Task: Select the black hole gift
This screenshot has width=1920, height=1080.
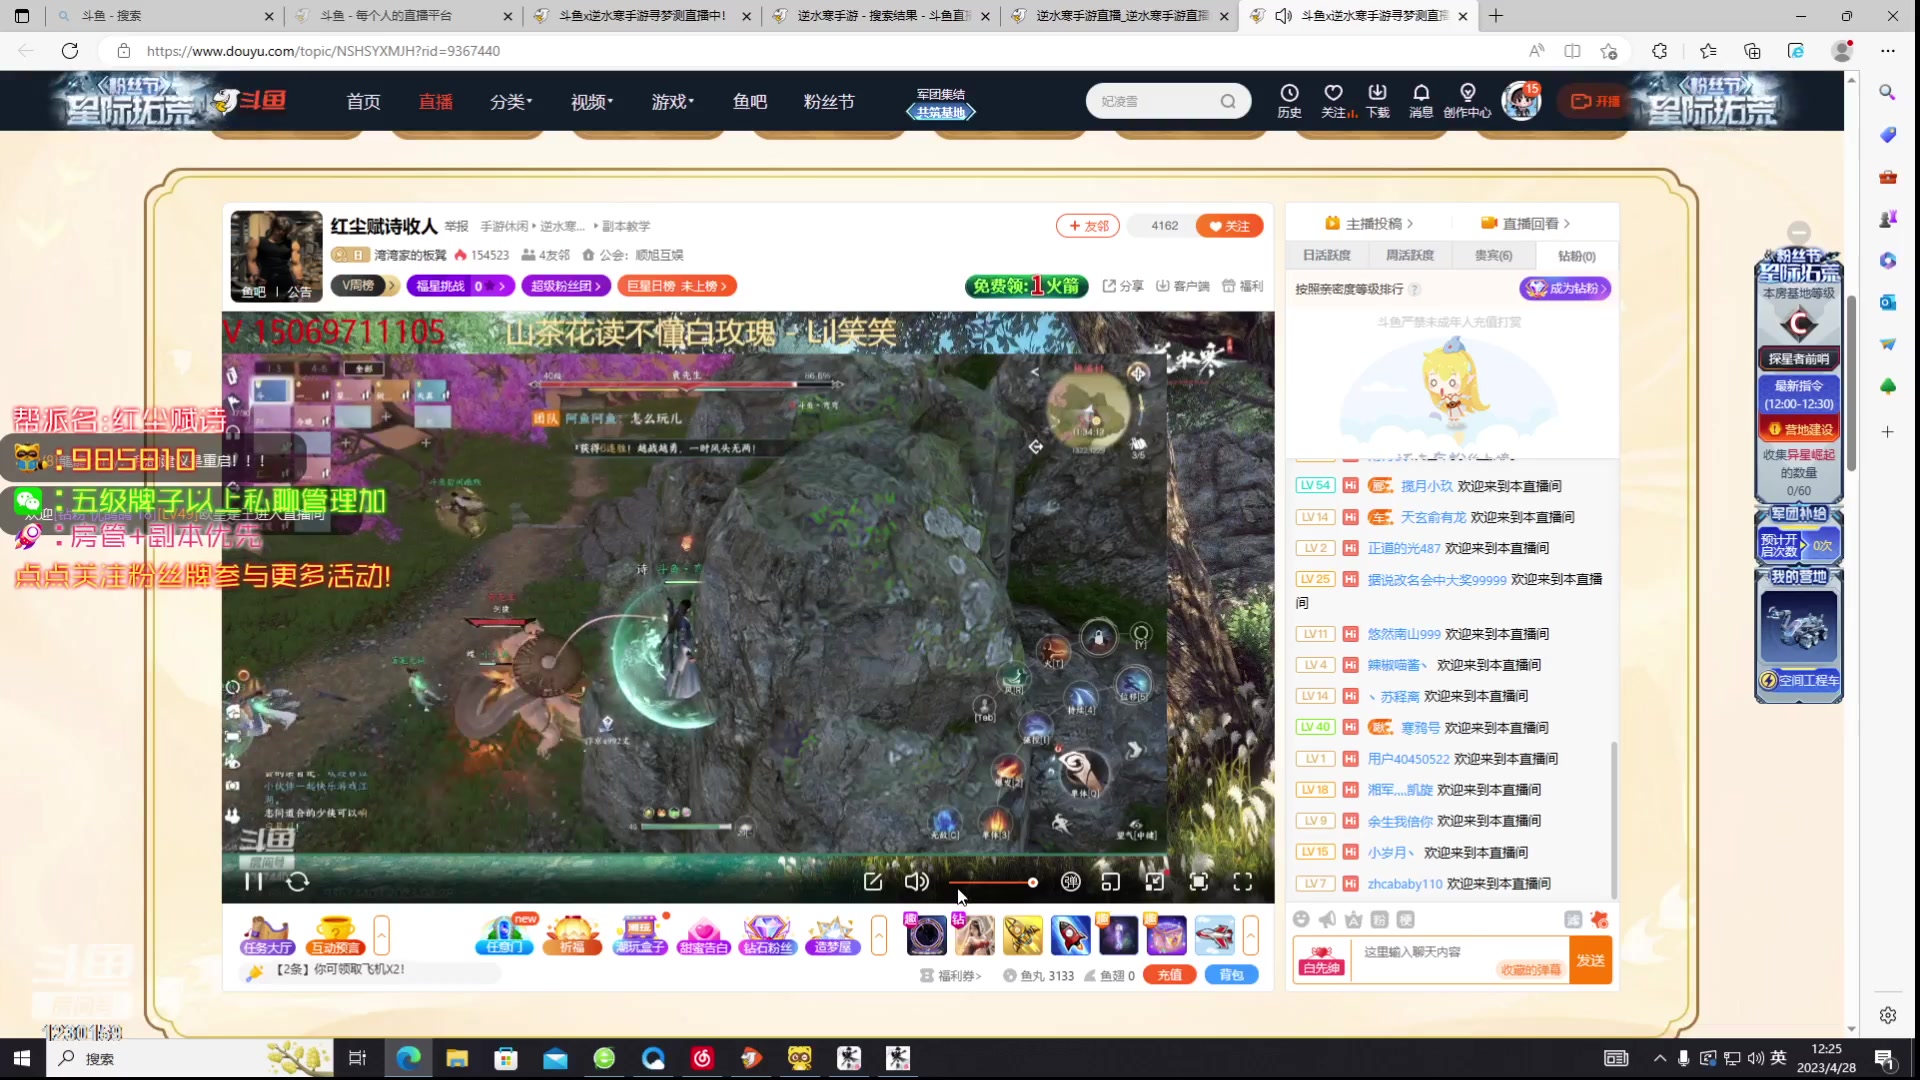Action: [x=926, y=936]
